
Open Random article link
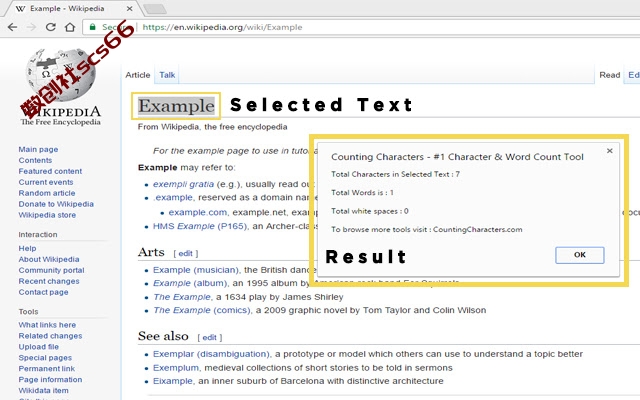coord(47,193)
